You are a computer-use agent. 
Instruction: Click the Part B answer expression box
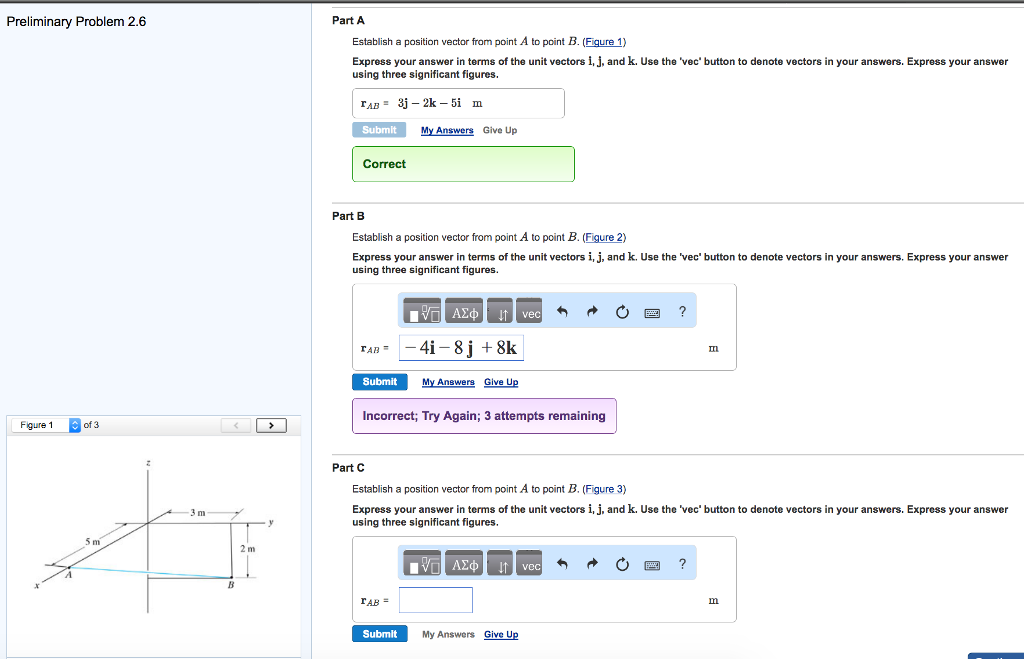tap(460, 347)
